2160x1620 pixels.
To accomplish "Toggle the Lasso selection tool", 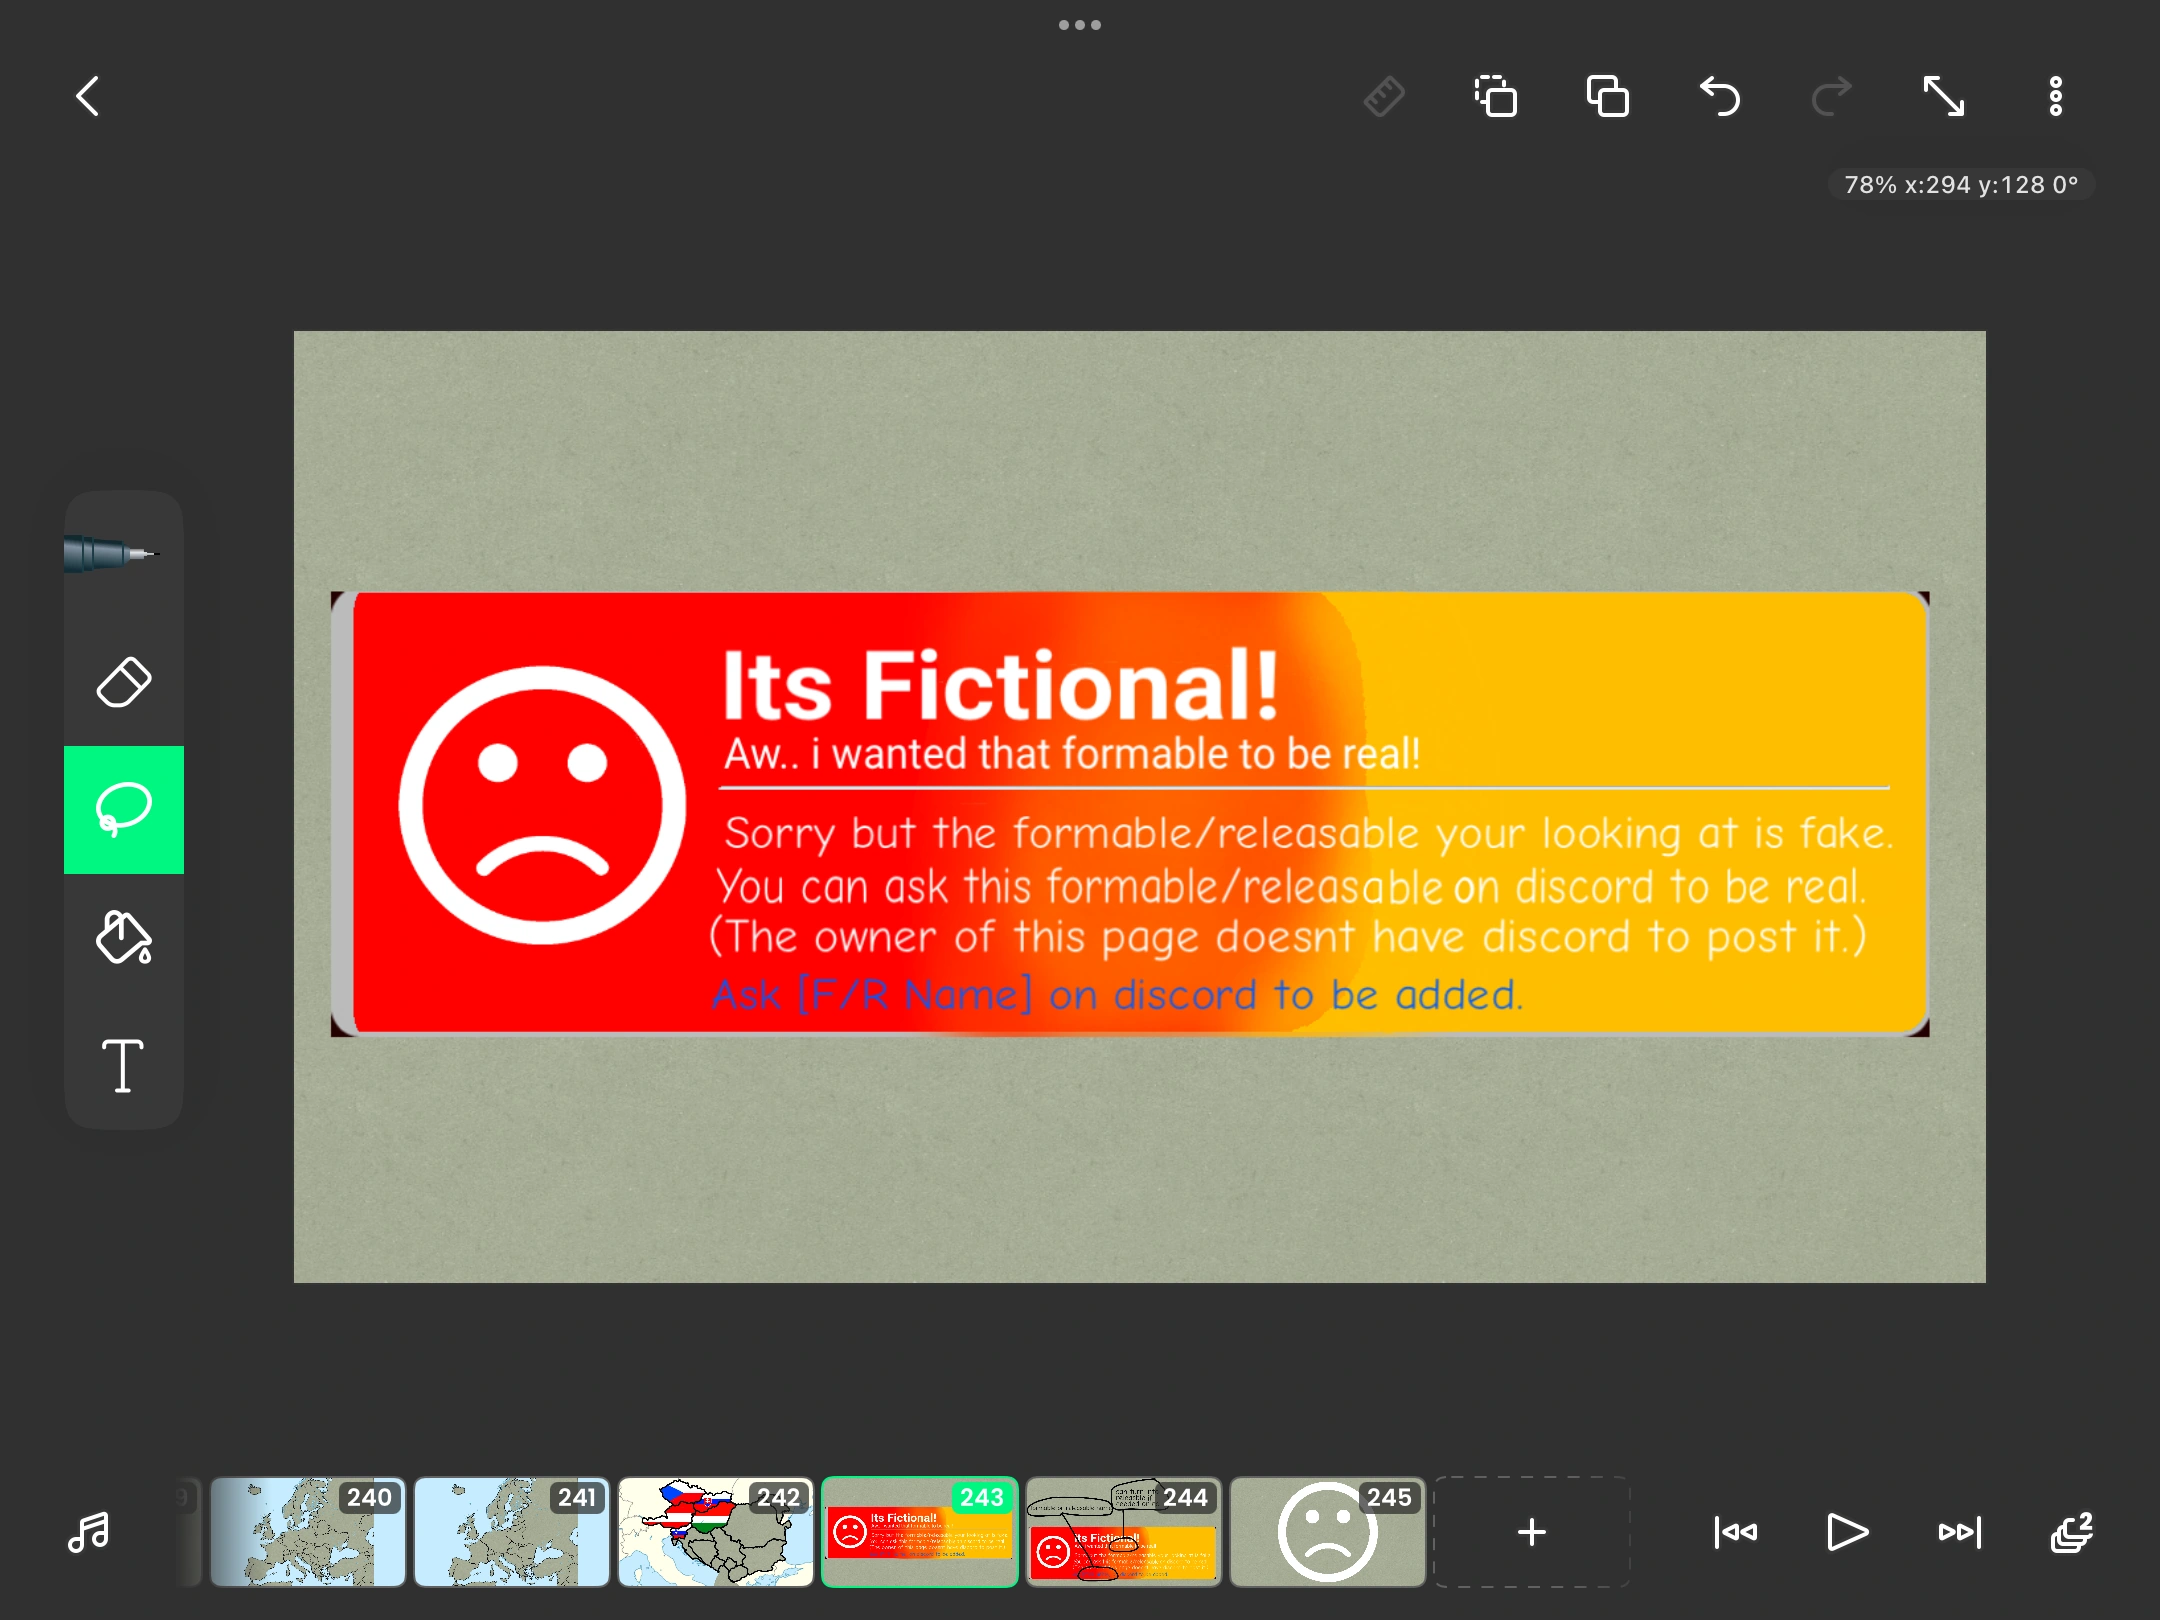I will [x=123, y=810].
